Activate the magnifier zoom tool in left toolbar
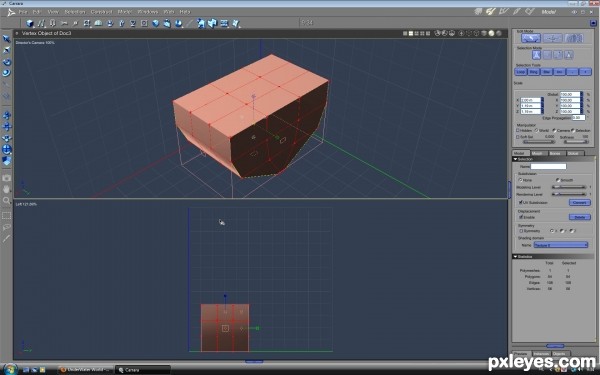Viewport: 600px width, 375px height. [7, 200]
